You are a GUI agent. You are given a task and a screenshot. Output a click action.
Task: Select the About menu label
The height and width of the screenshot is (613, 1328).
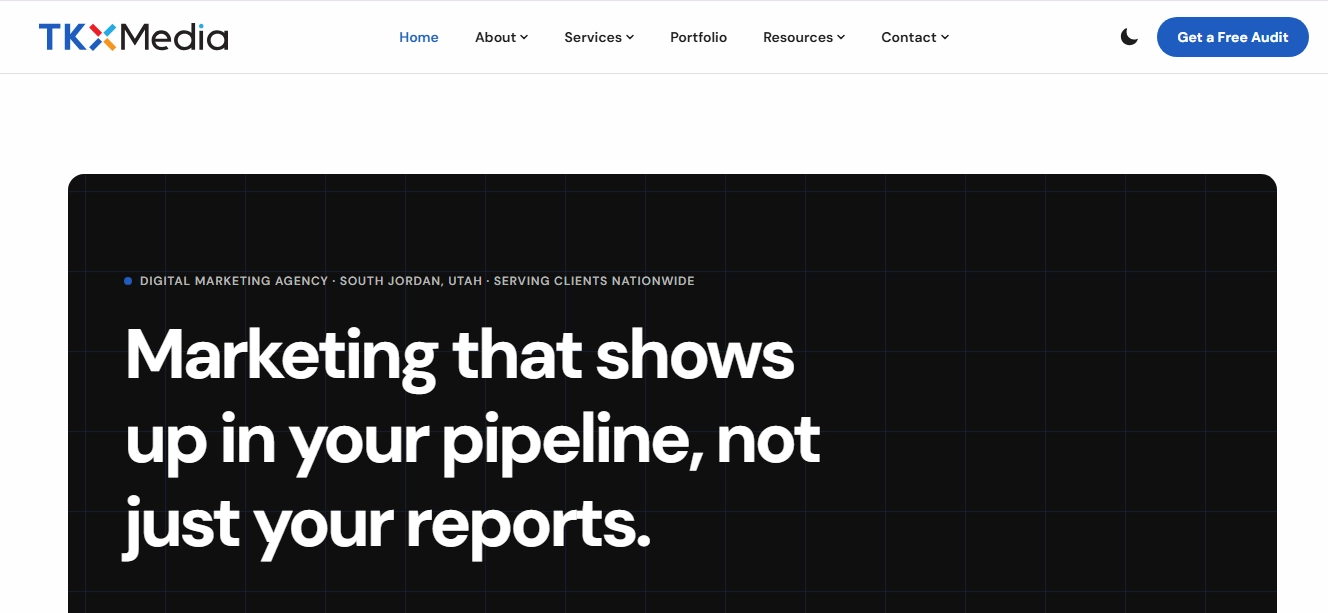pyautogui.click(x=495, y=37)
